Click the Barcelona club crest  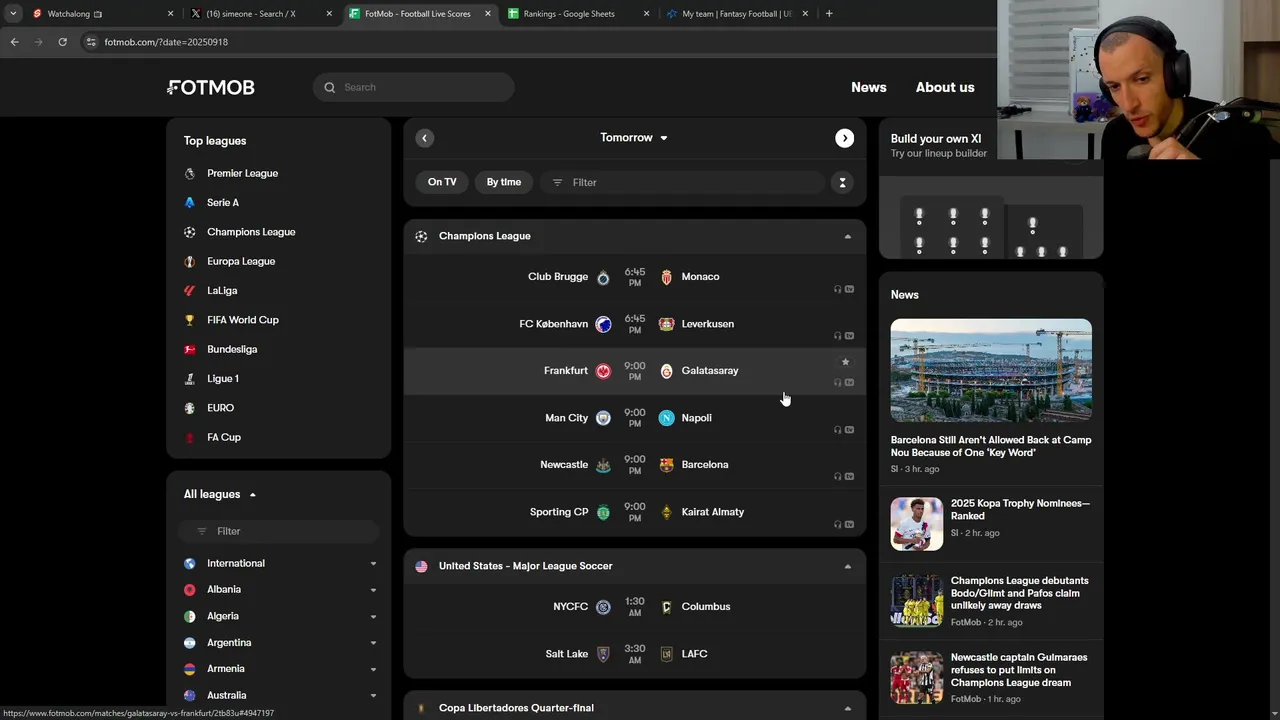click(x=667, y=465)
